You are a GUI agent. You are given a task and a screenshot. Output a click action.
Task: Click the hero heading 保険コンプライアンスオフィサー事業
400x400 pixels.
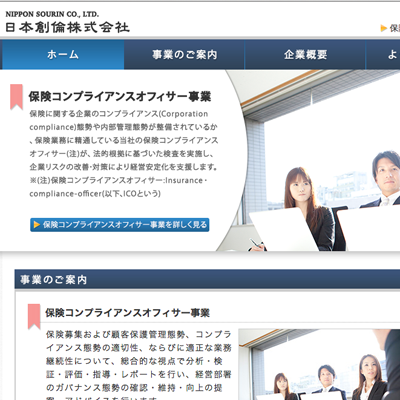120,97
